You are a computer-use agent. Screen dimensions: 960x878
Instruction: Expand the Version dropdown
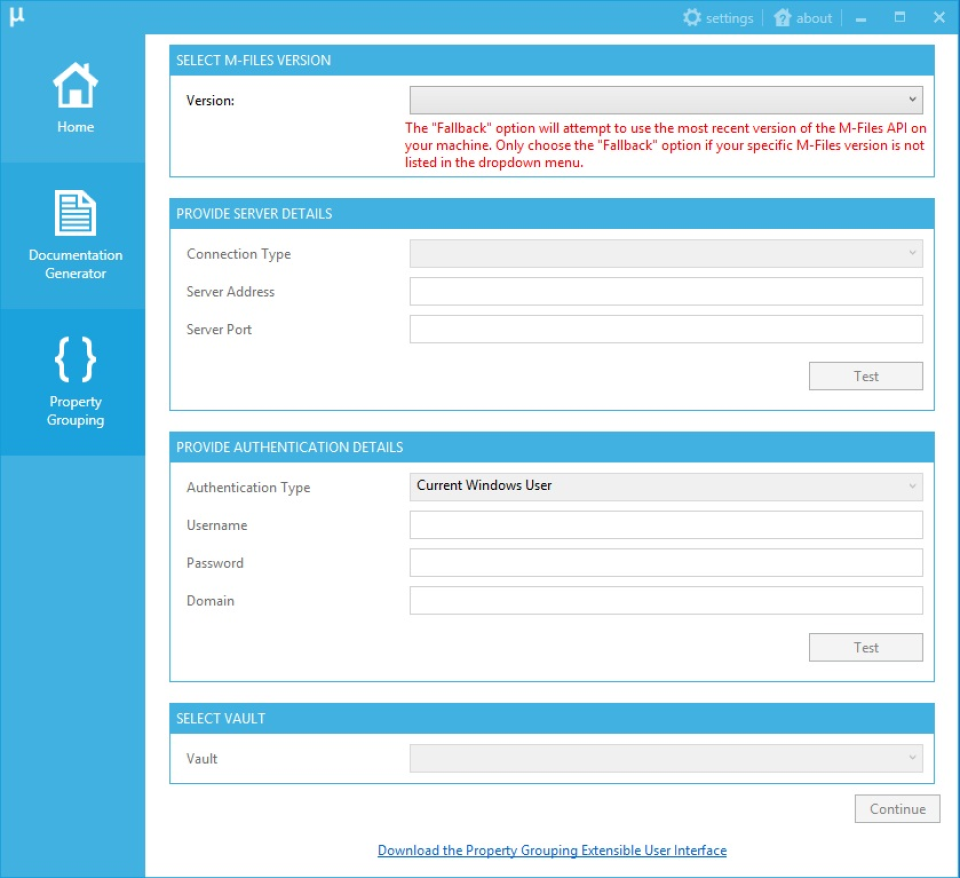coord(666,100)
